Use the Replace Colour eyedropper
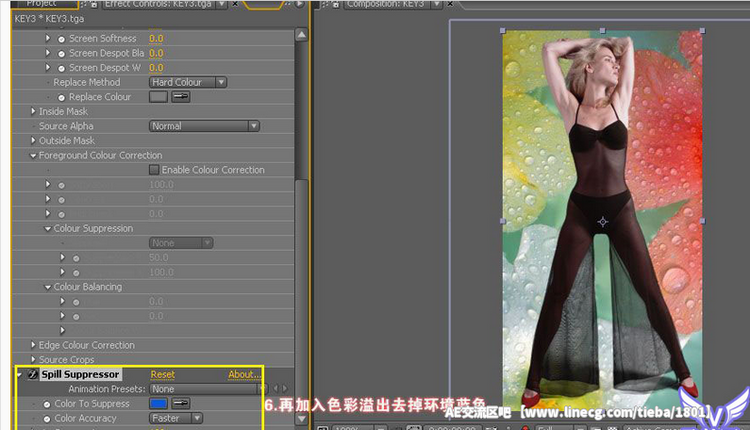This screenshot has height=430, width=750. pyautogui.click(x=181, y=97)
